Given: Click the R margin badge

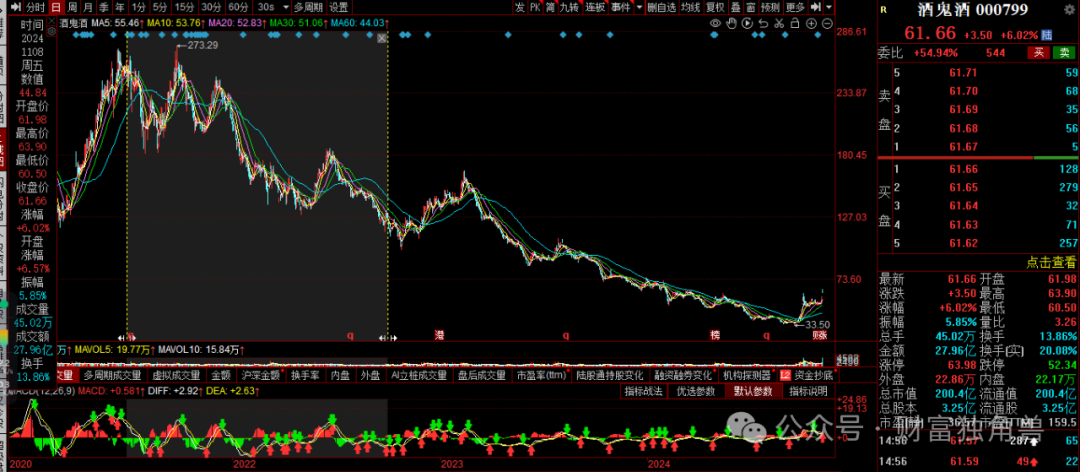Looking at the screenshot, I should [x=884, y=10].
